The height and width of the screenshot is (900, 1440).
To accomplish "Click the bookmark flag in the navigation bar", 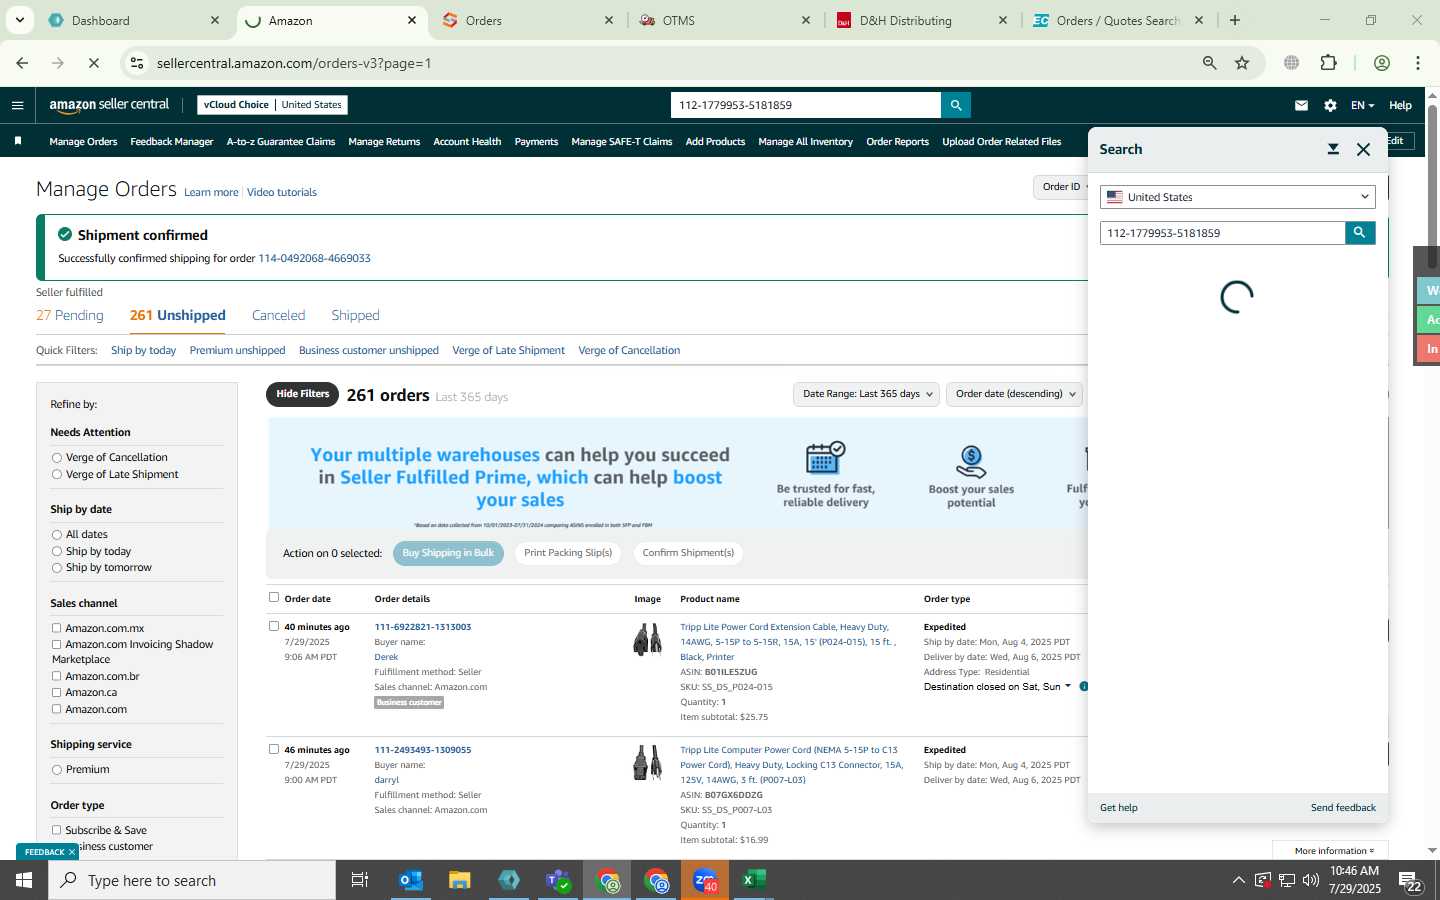I will click(18, 141).
